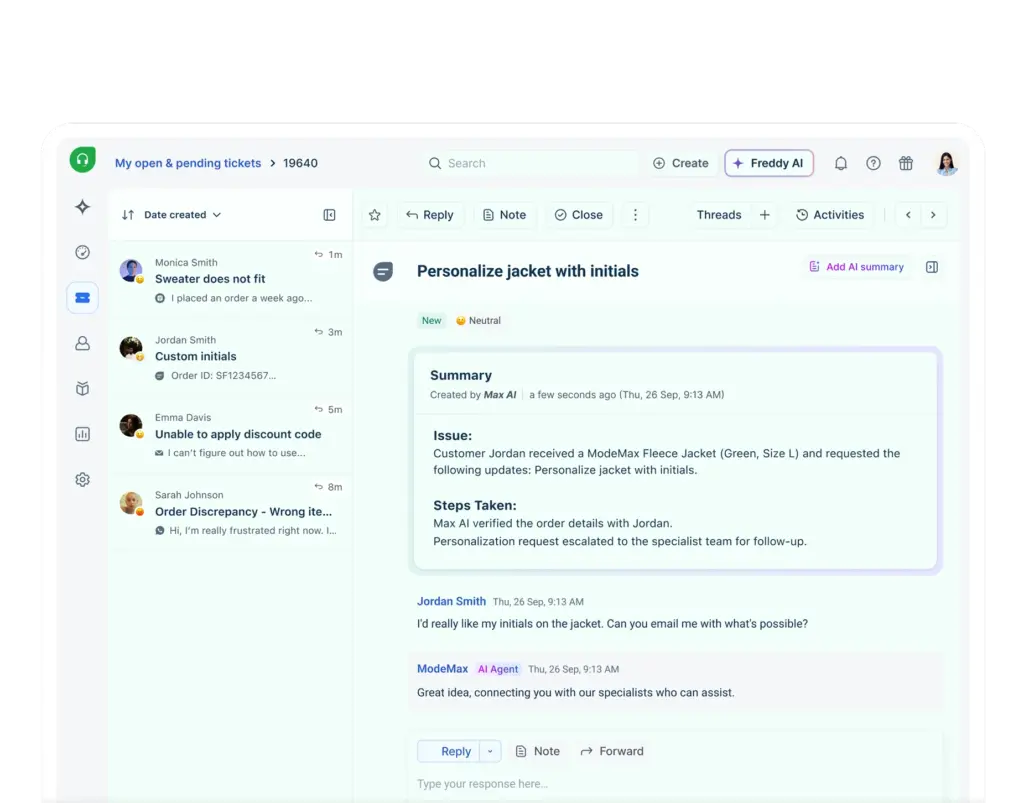Open the gift what's new icon
This screenshot has height=803, width=1024.
pos(906,163)
